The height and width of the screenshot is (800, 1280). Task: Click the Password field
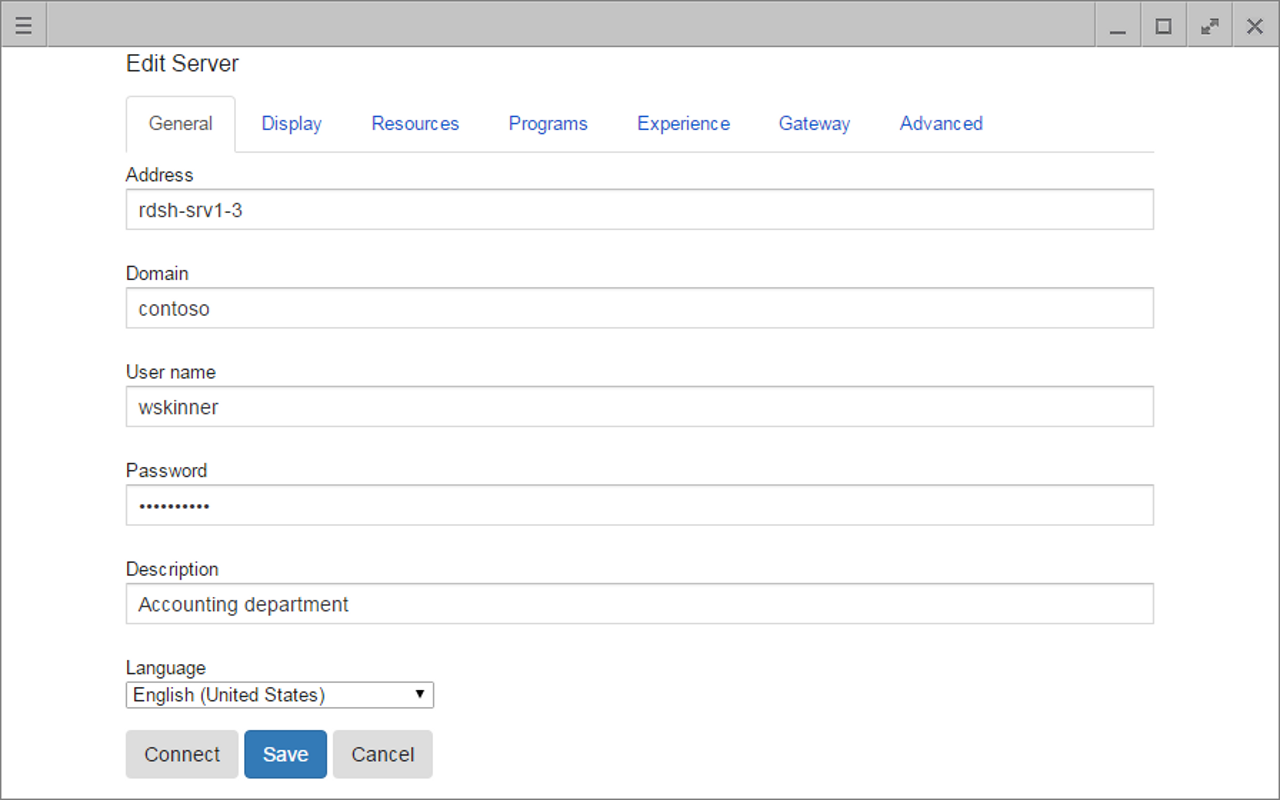(640, 506)
